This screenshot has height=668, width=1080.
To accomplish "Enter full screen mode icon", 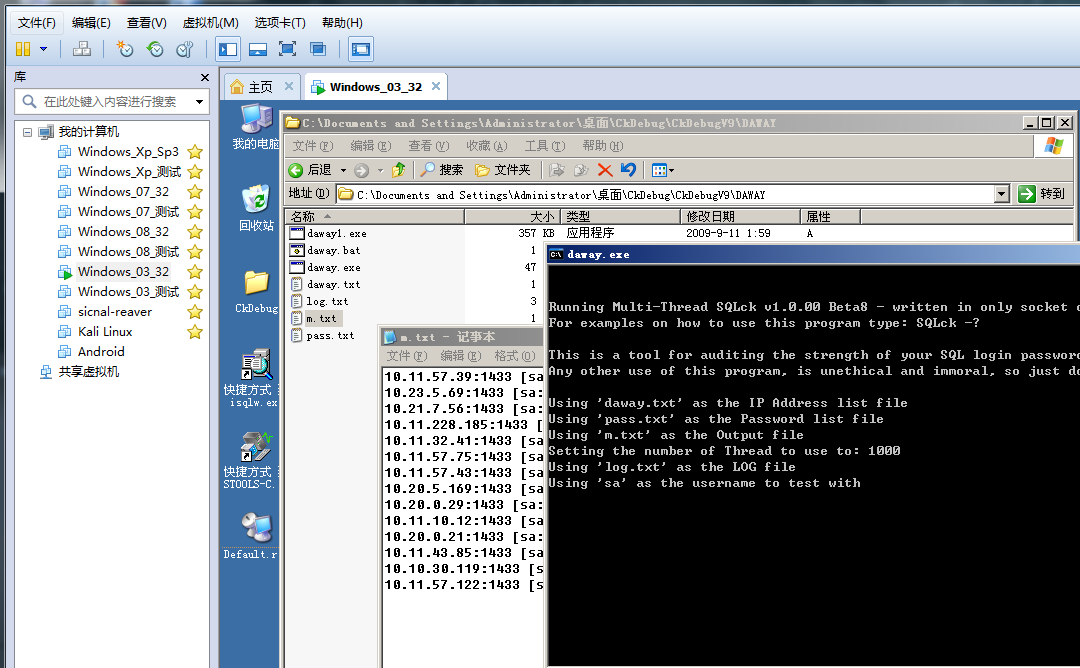I will tap(287, 49).
